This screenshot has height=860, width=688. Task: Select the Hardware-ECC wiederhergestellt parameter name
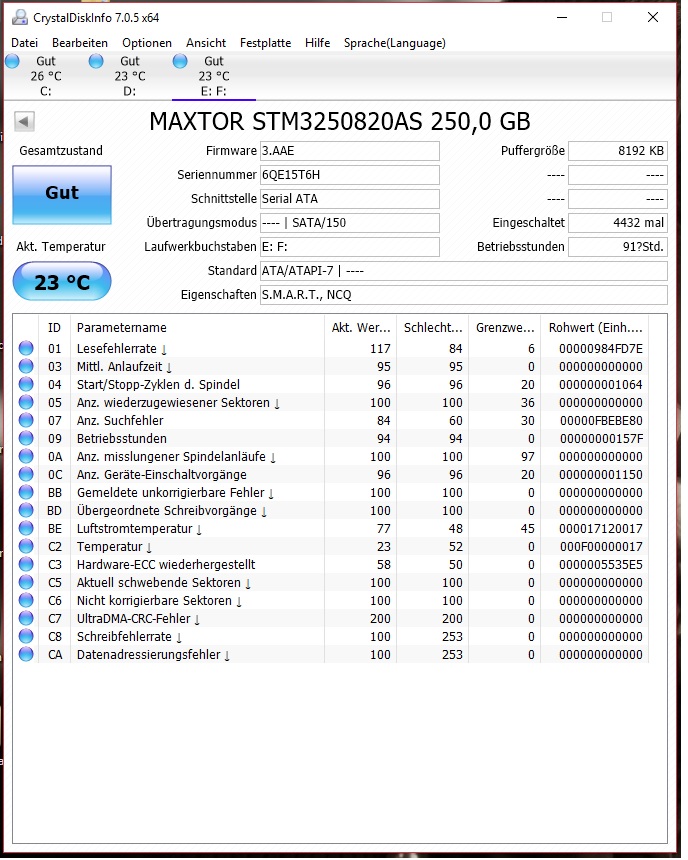pos(166,564)
